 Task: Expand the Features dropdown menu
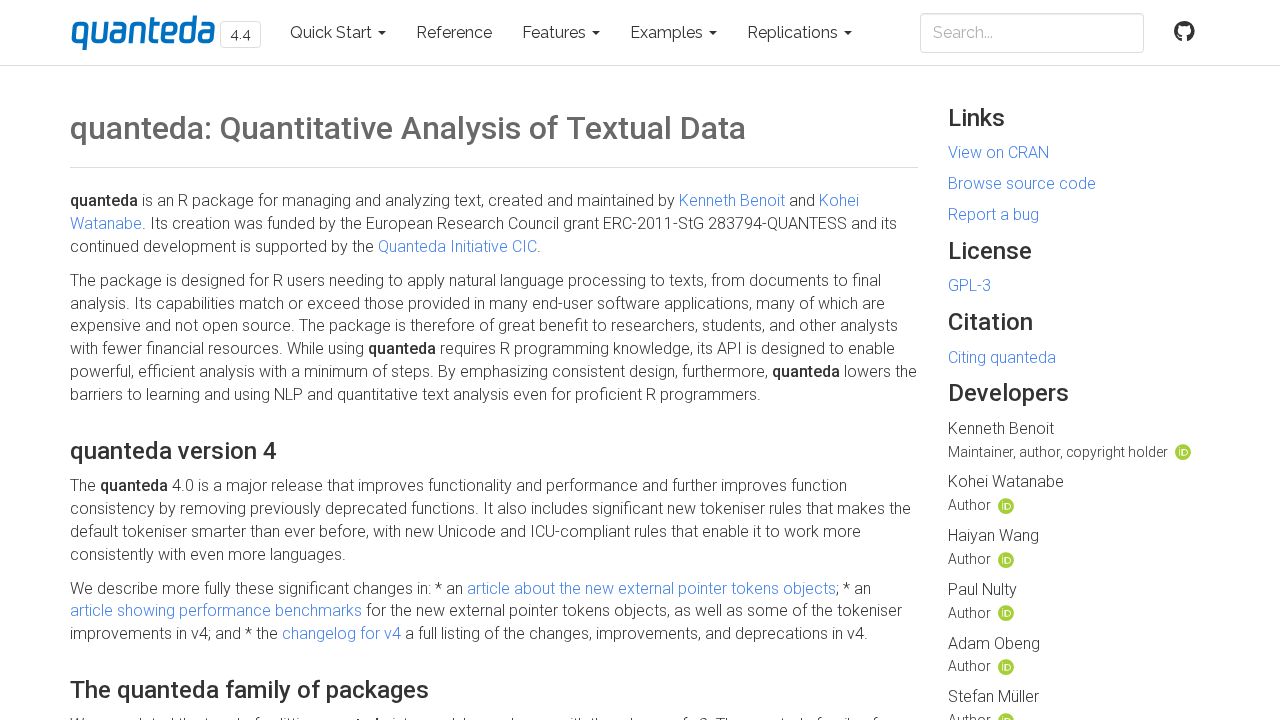(561, 33)
